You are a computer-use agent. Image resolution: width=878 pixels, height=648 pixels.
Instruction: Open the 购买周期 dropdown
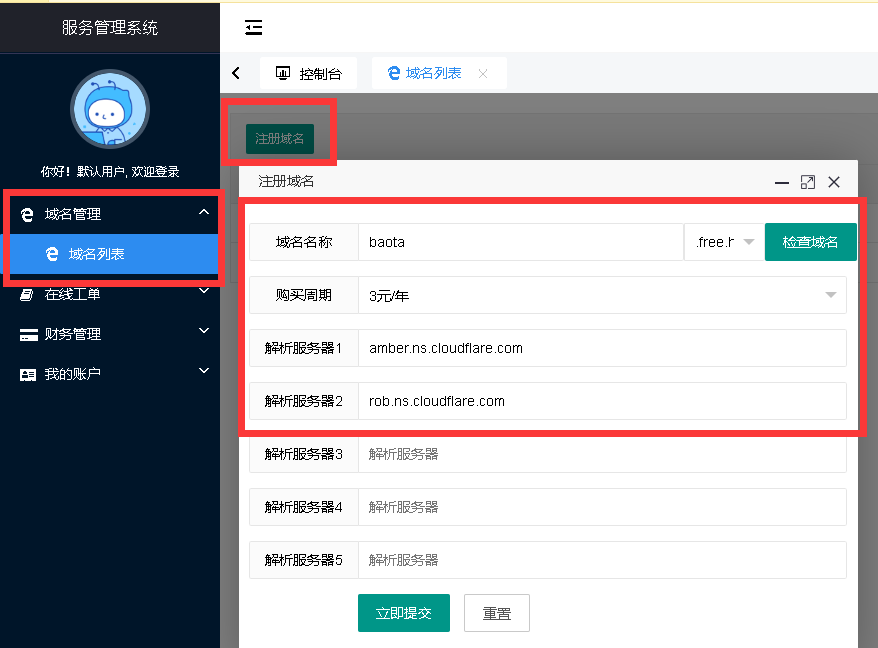point(602,295)
